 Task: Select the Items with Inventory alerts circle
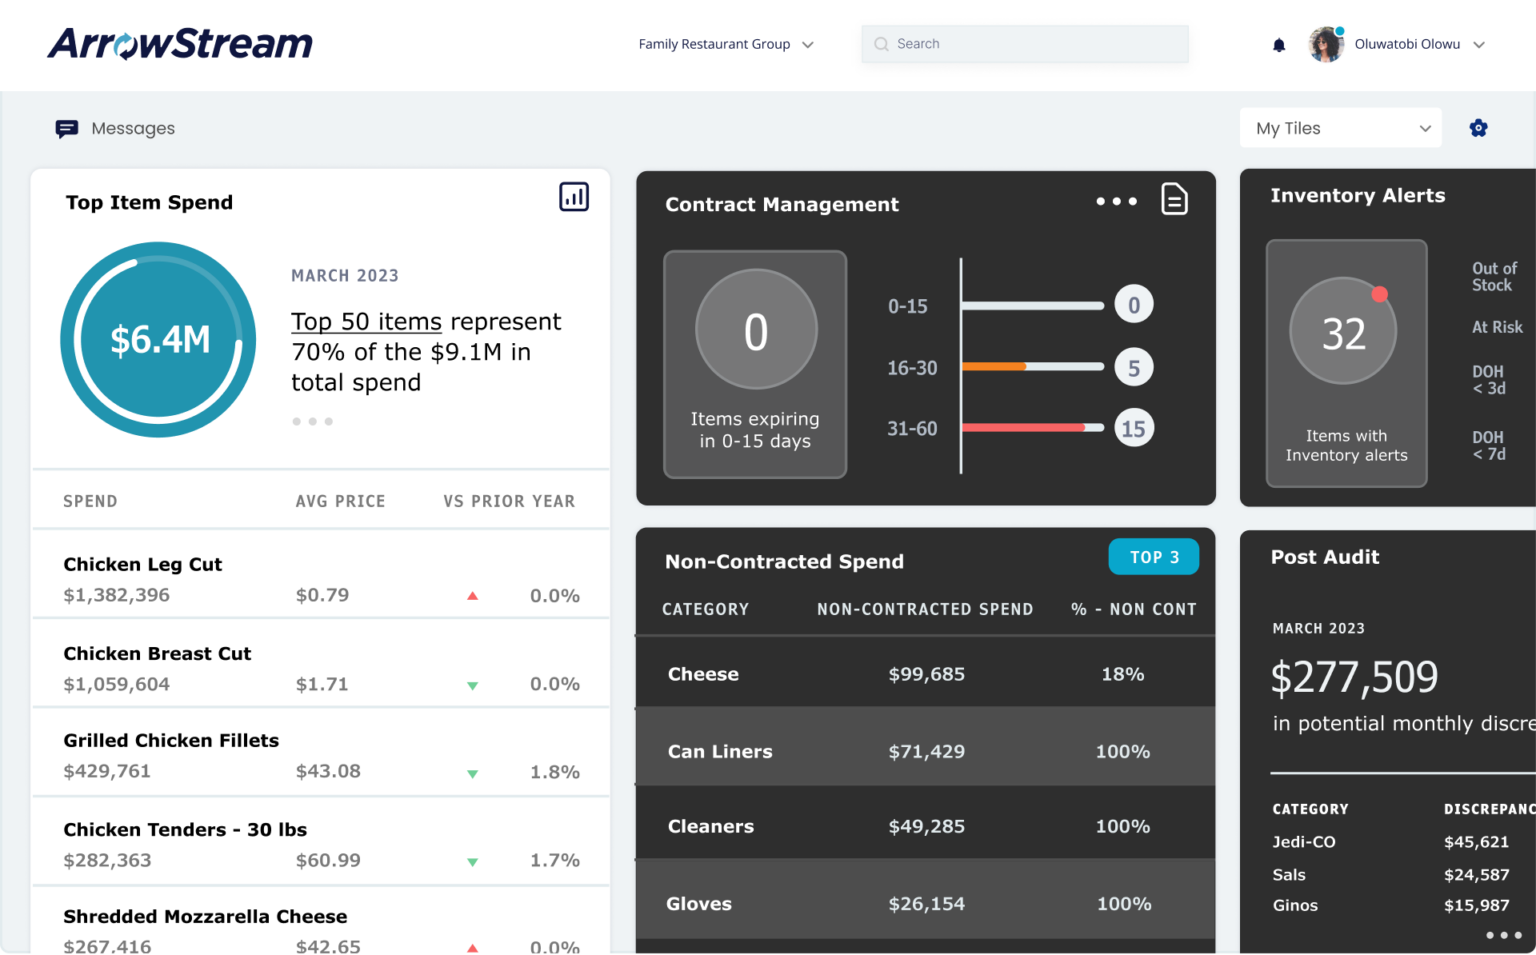tap(1345, 330)
